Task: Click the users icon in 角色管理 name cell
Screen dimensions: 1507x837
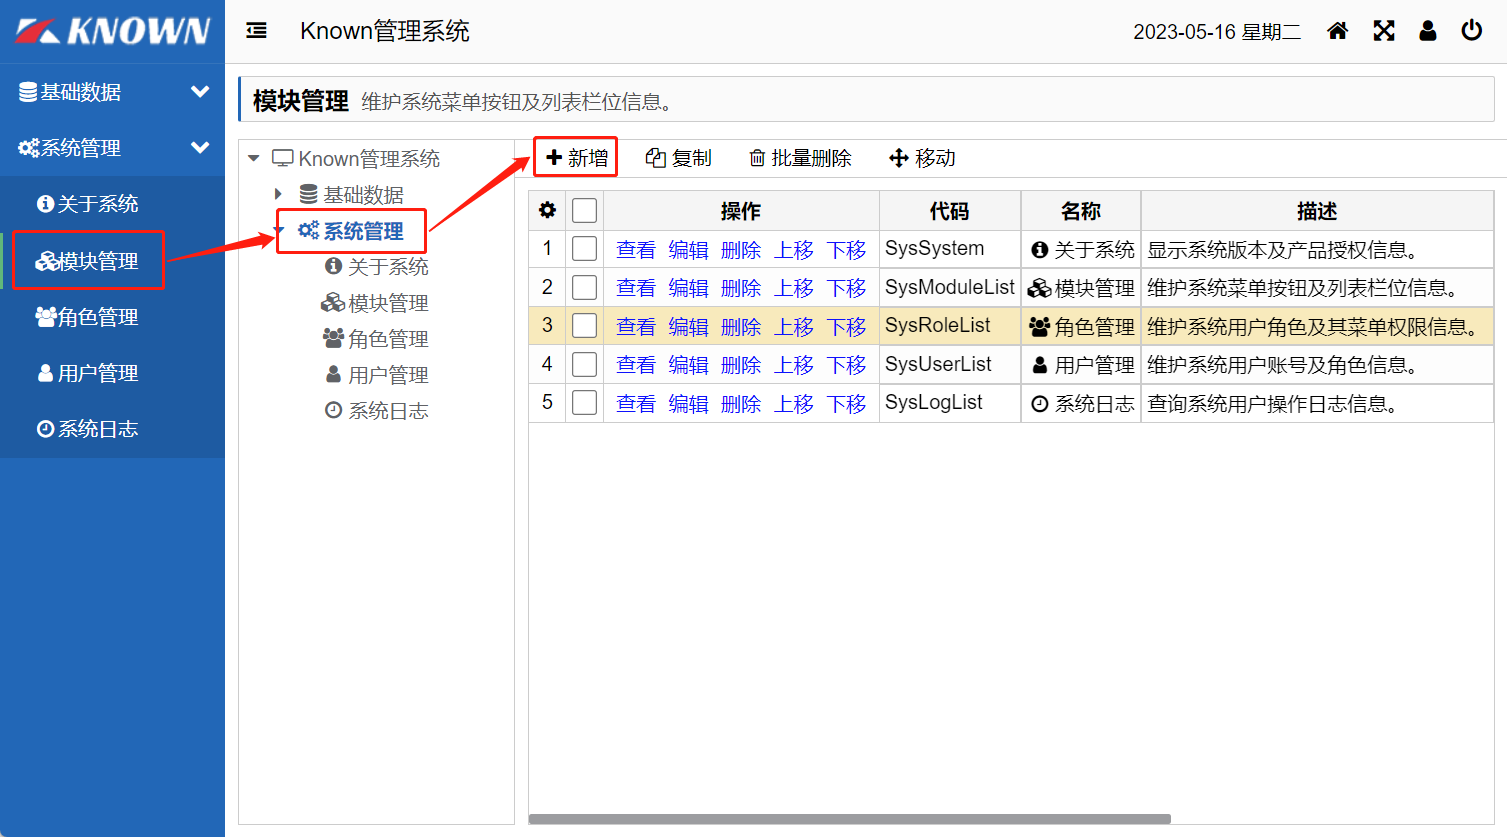Action: [1040, 327]
